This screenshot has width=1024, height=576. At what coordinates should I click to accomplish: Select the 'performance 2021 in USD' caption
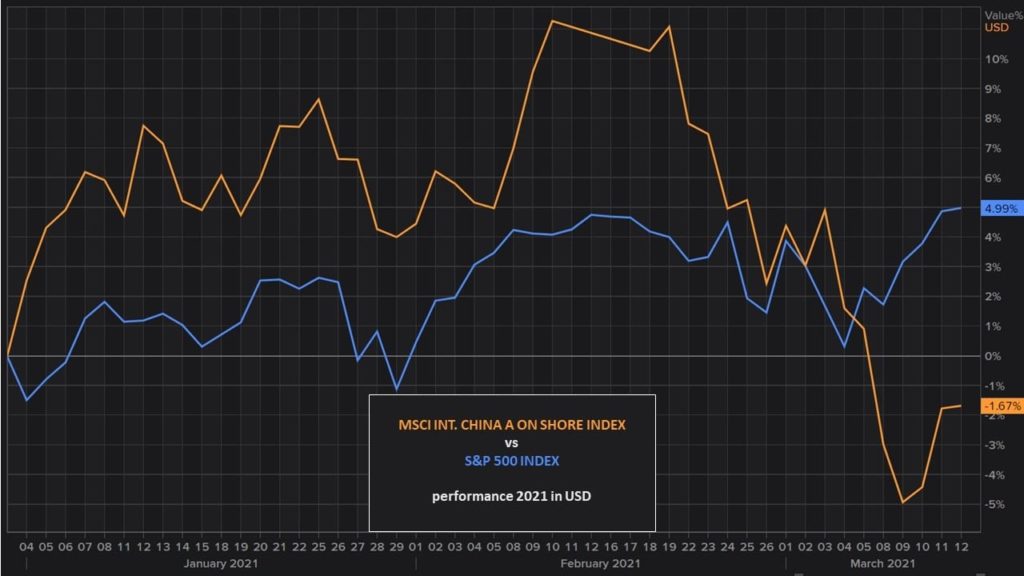(511, 496)
